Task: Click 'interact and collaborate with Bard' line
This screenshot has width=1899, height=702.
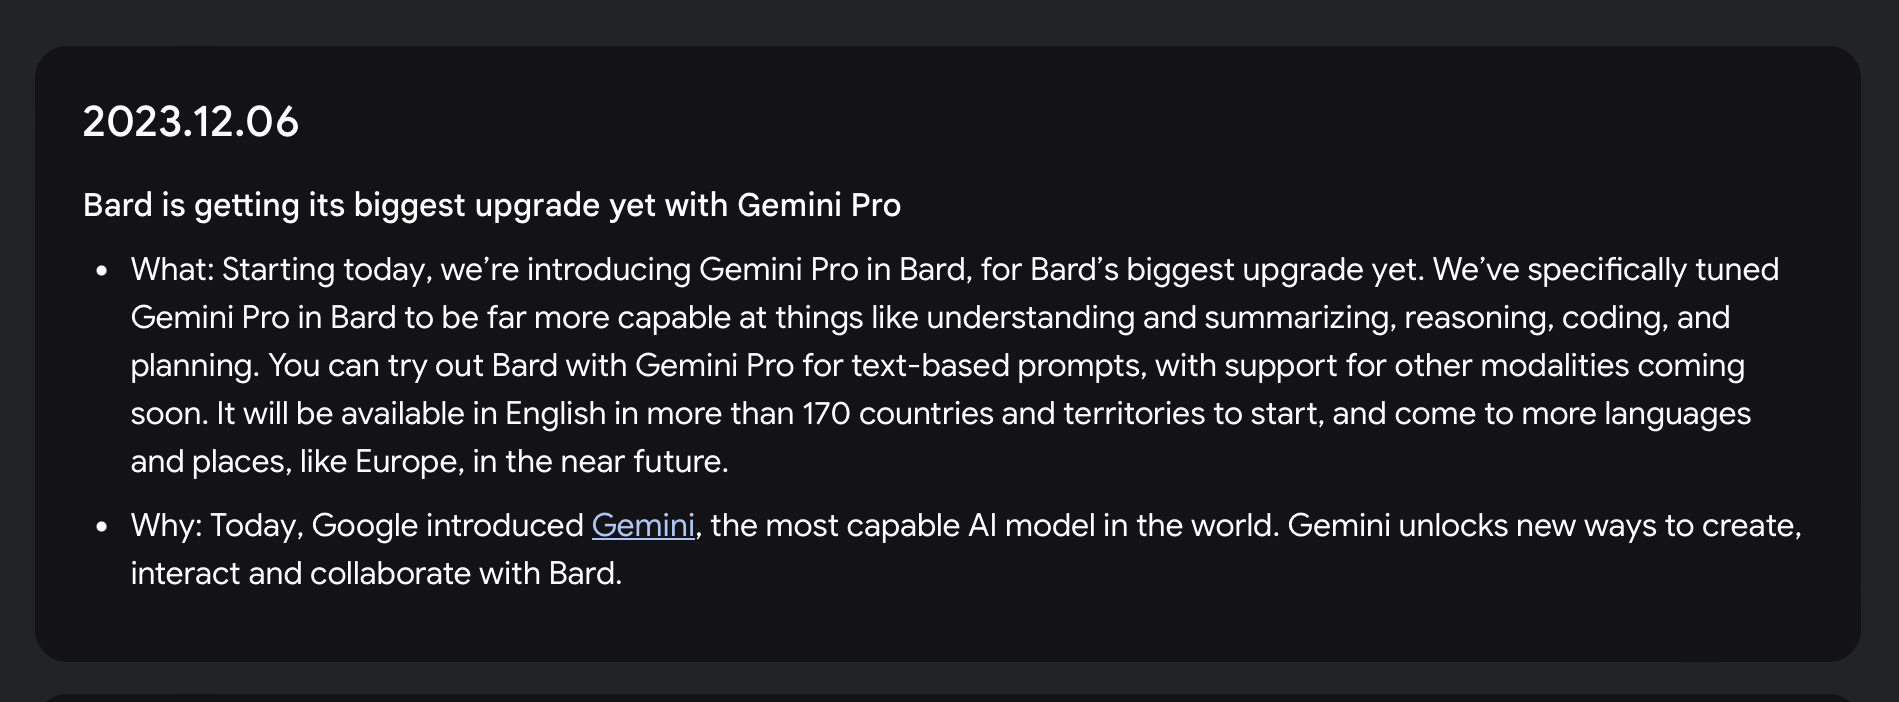Action: pos(376,573)
